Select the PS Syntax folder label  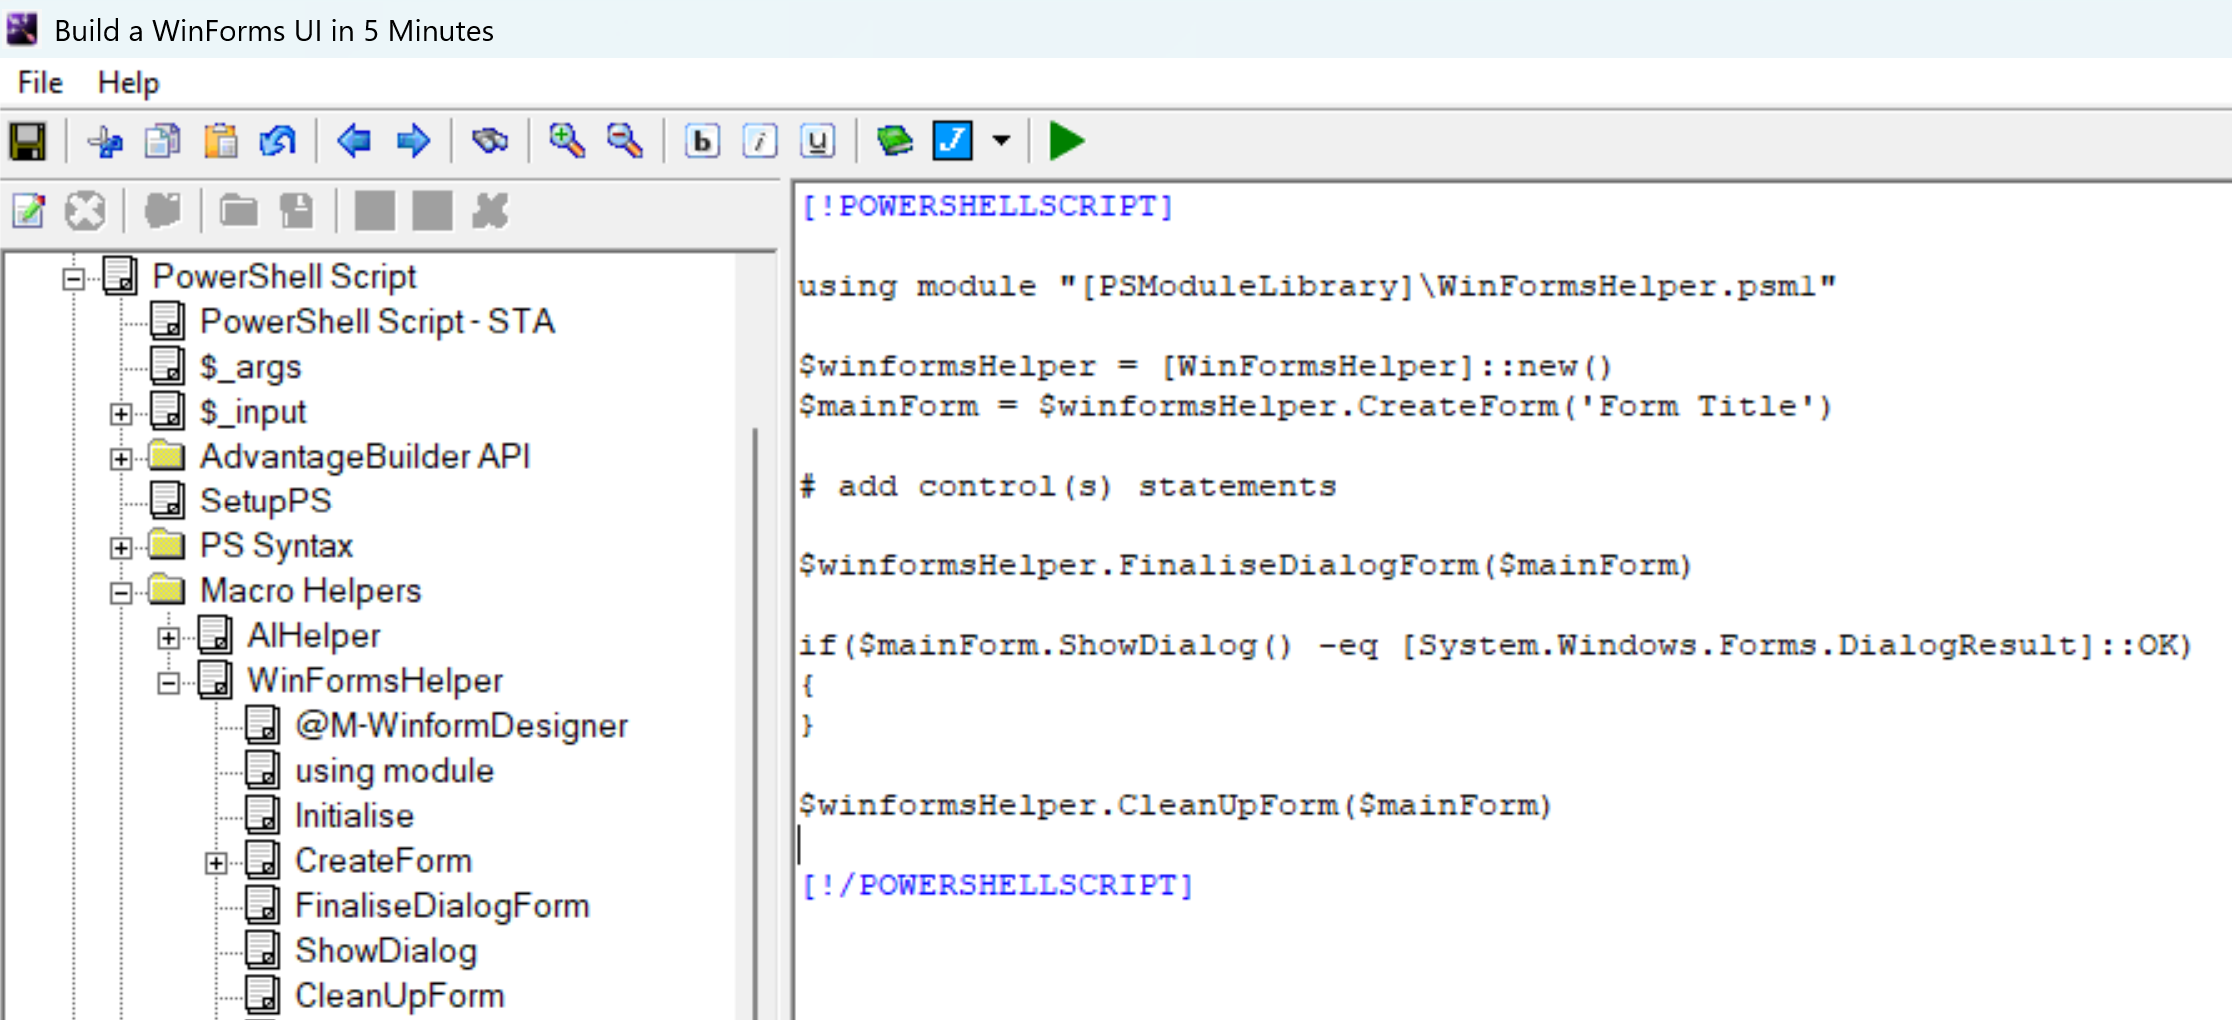click(277, 546)
